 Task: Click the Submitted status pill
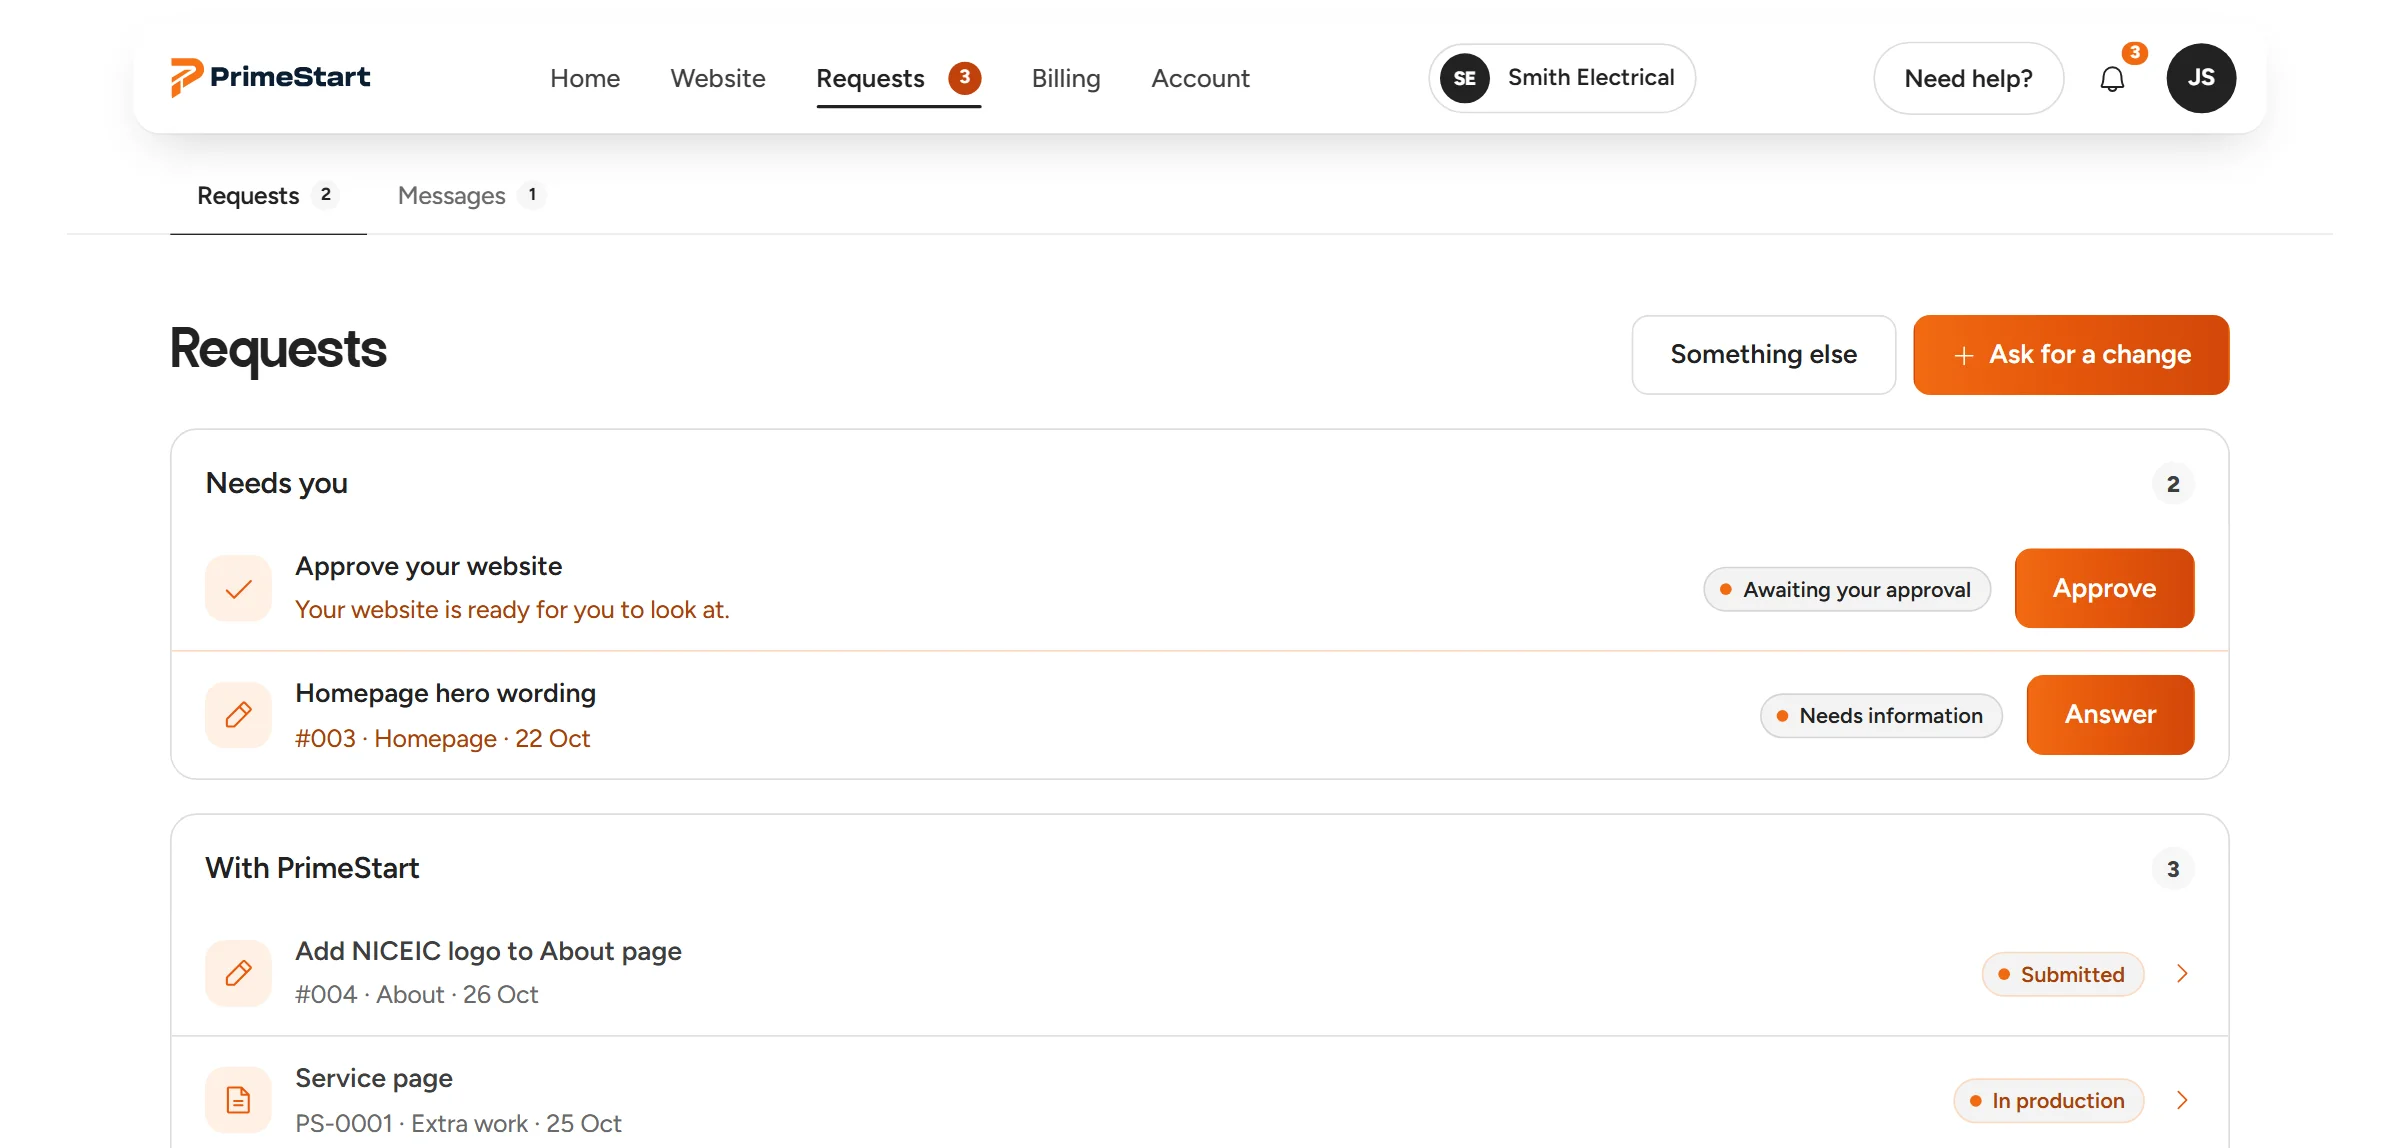[2063, 974]
